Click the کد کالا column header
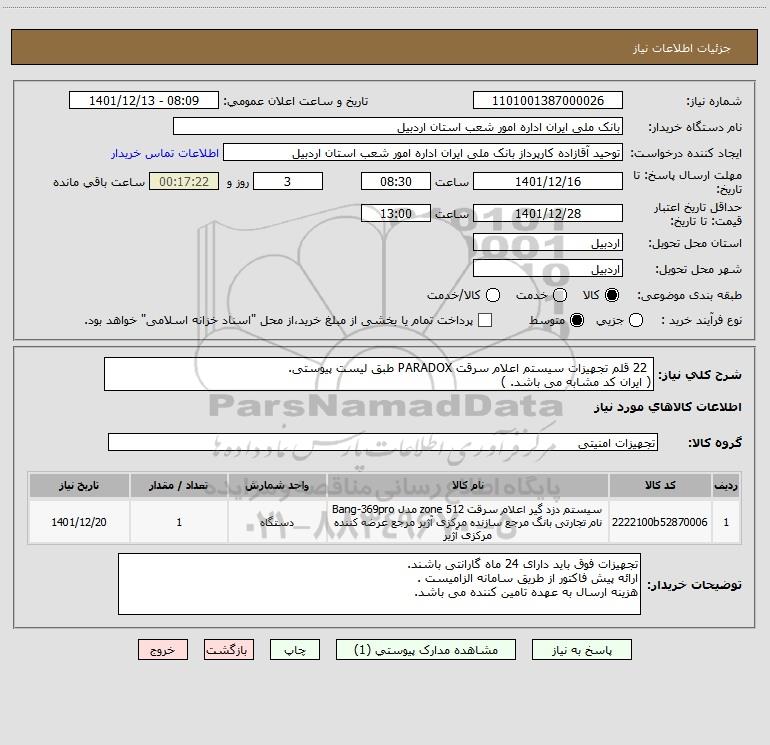 [660, 485]
